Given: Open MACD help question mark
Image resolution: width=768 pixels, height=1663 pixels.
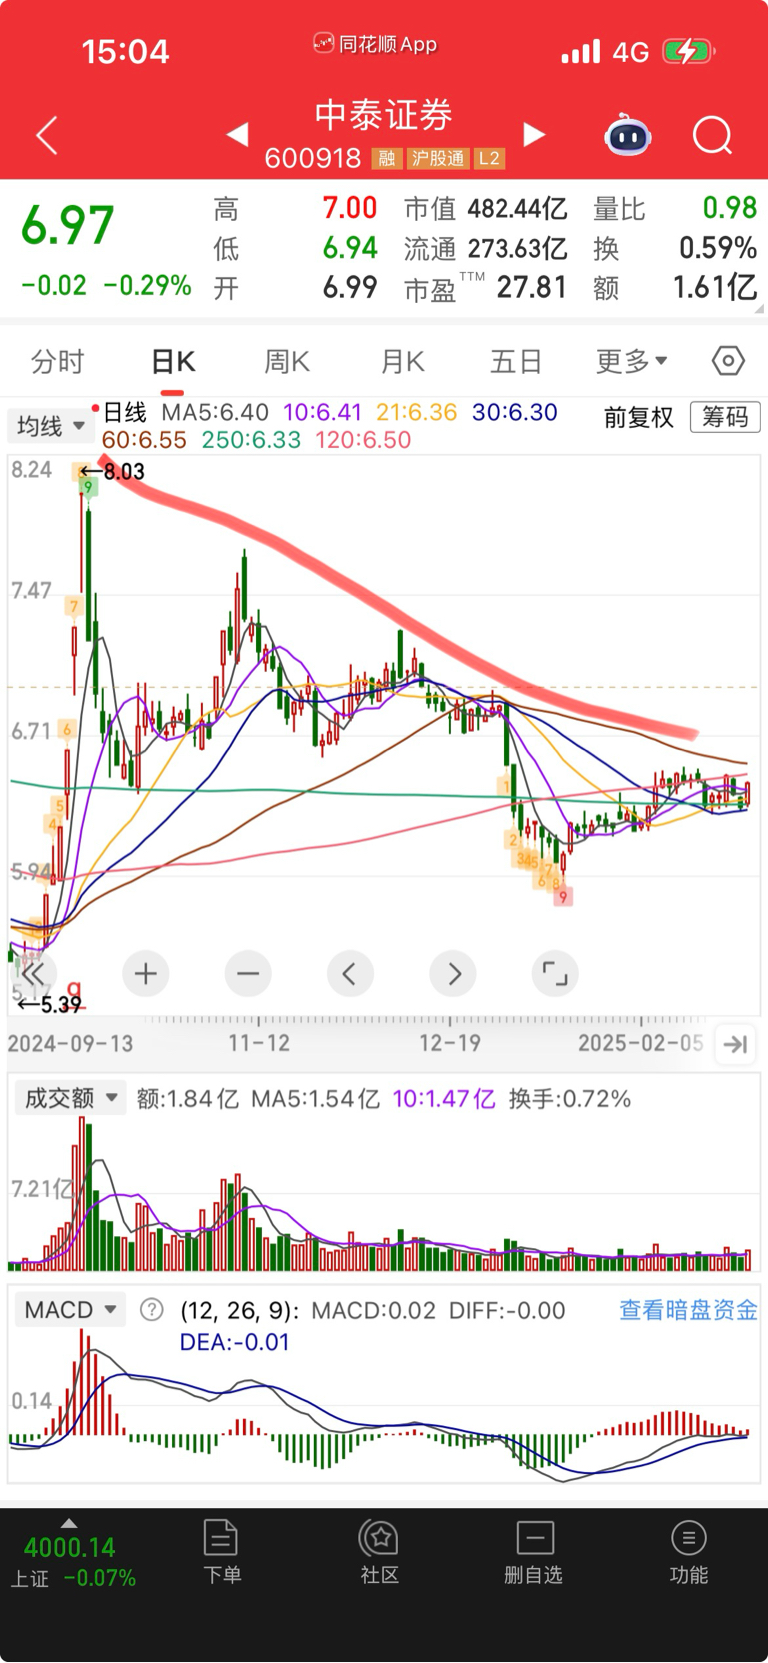Looking at the screenshot, I should (x=151, y=1310).
